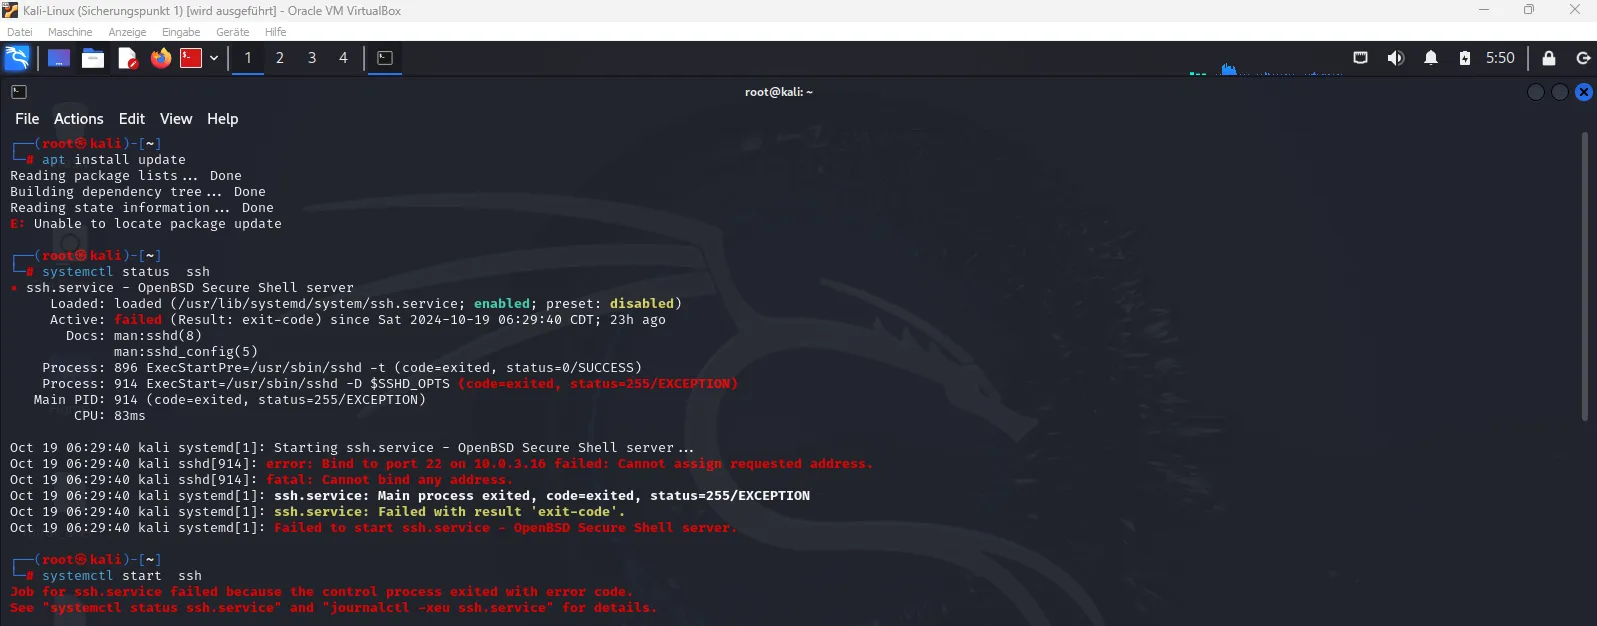The height and width of the screenshot is (626, 1597).
Task: Open the power manager battery icon
Action: (1464, 58)
